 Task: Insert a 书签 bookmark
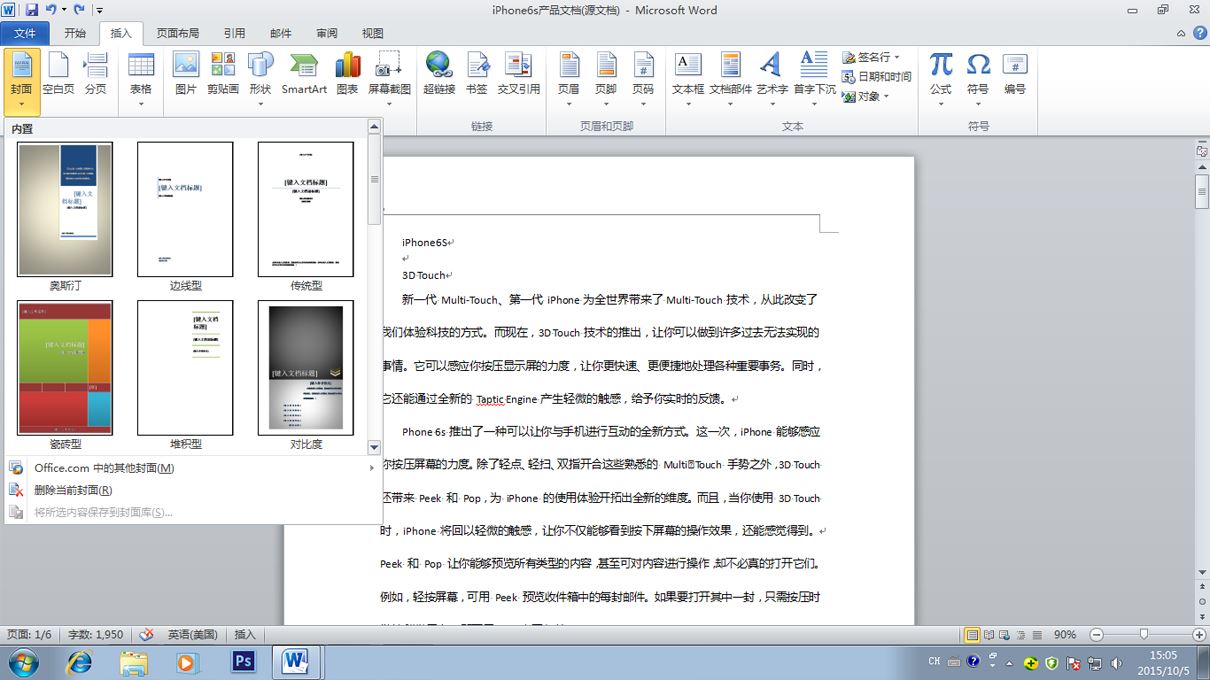(477, 75)
